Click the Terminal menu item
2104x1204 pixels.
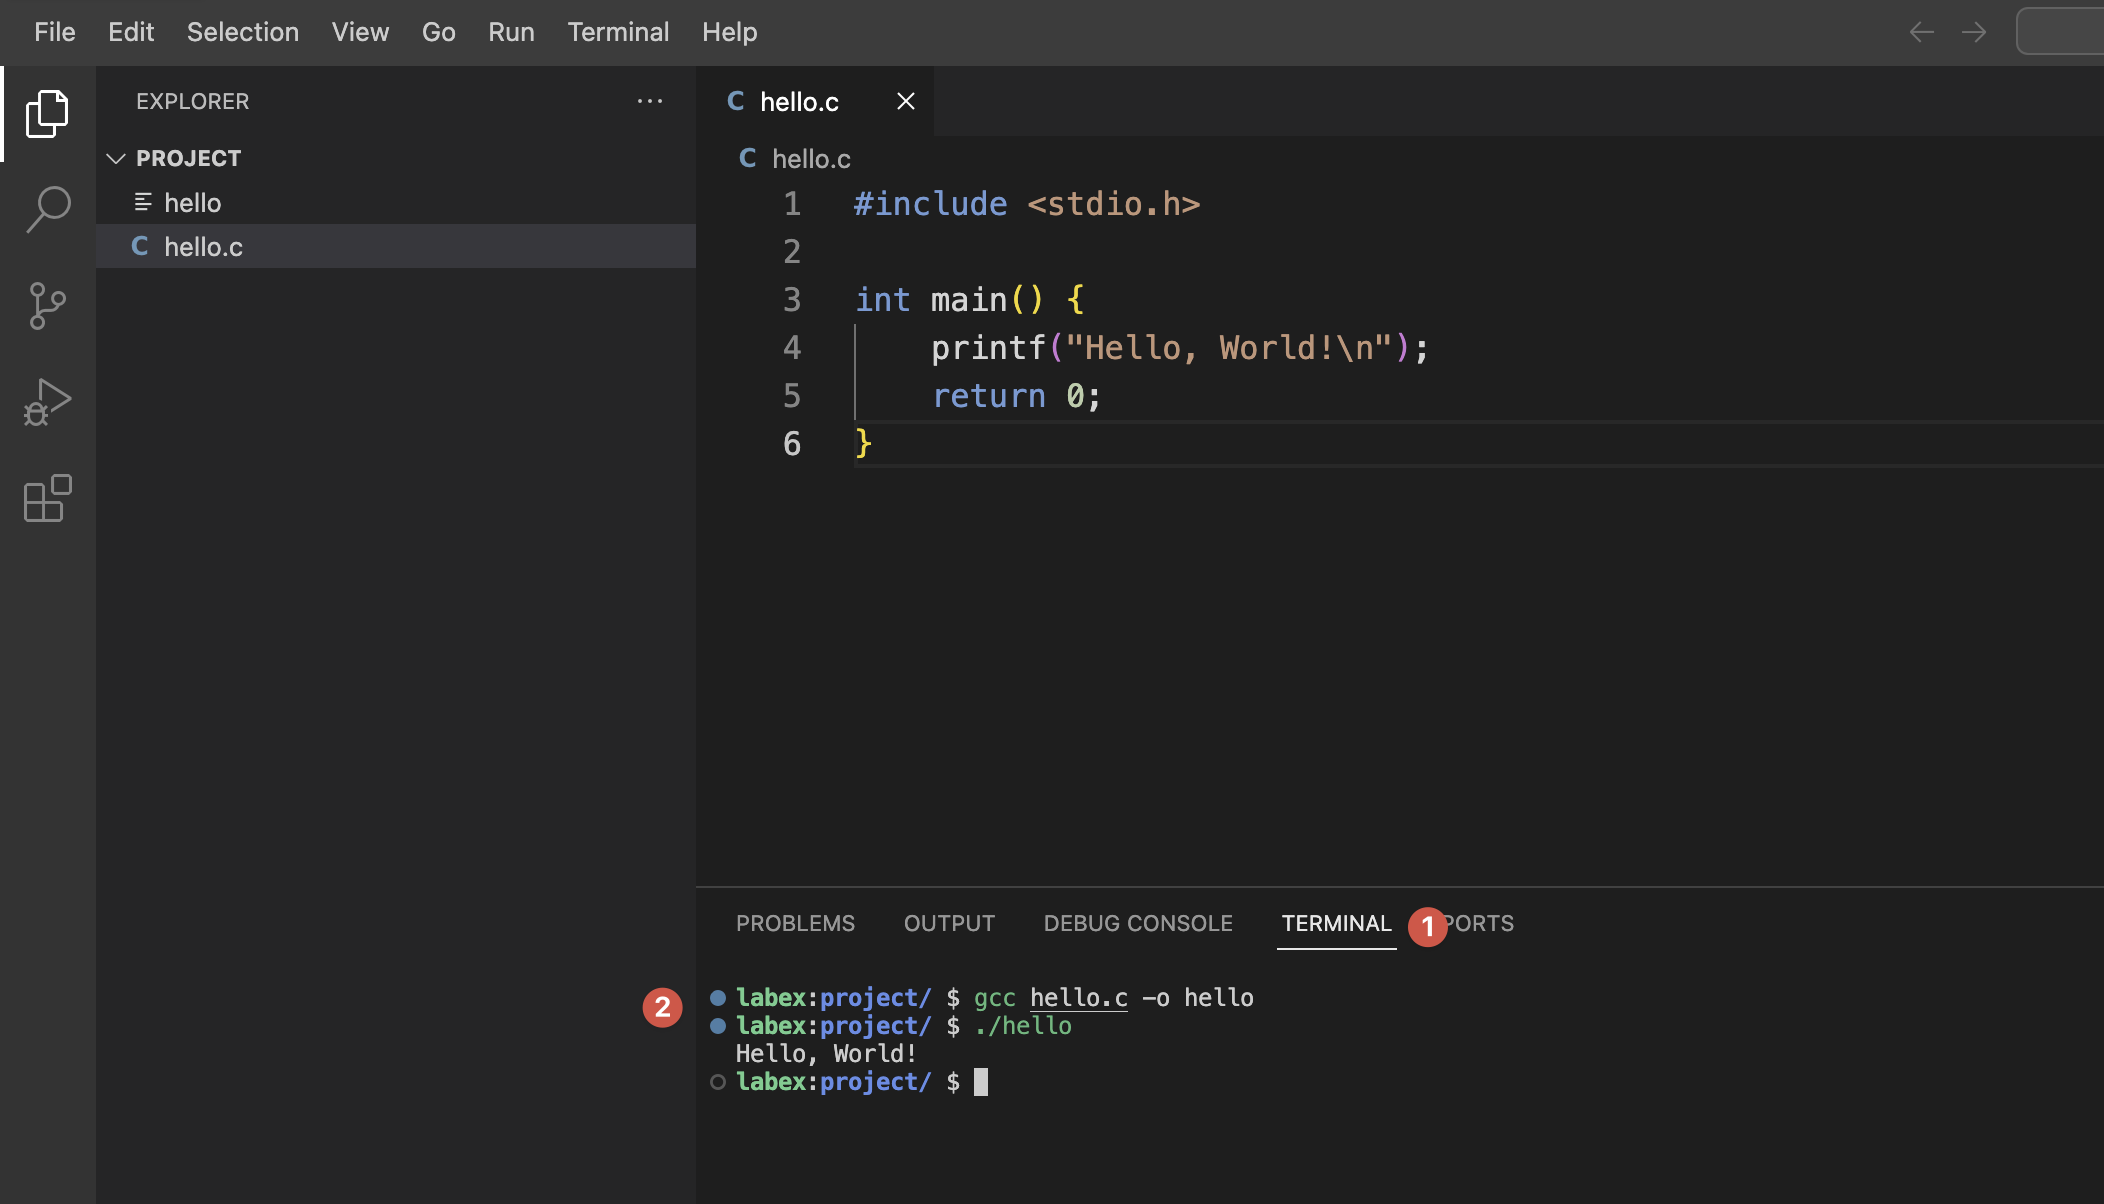[617, 32]
